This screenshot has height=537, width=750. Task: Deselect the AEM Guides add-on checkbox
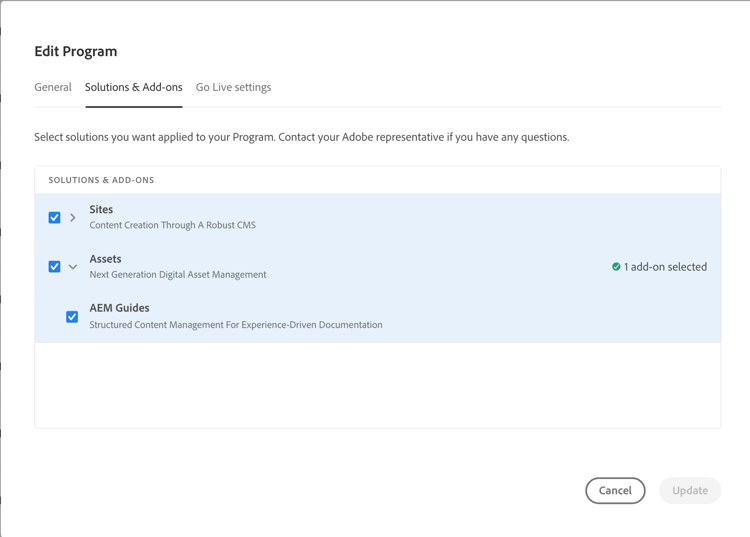pyautogui.click(x=72, y=317)
